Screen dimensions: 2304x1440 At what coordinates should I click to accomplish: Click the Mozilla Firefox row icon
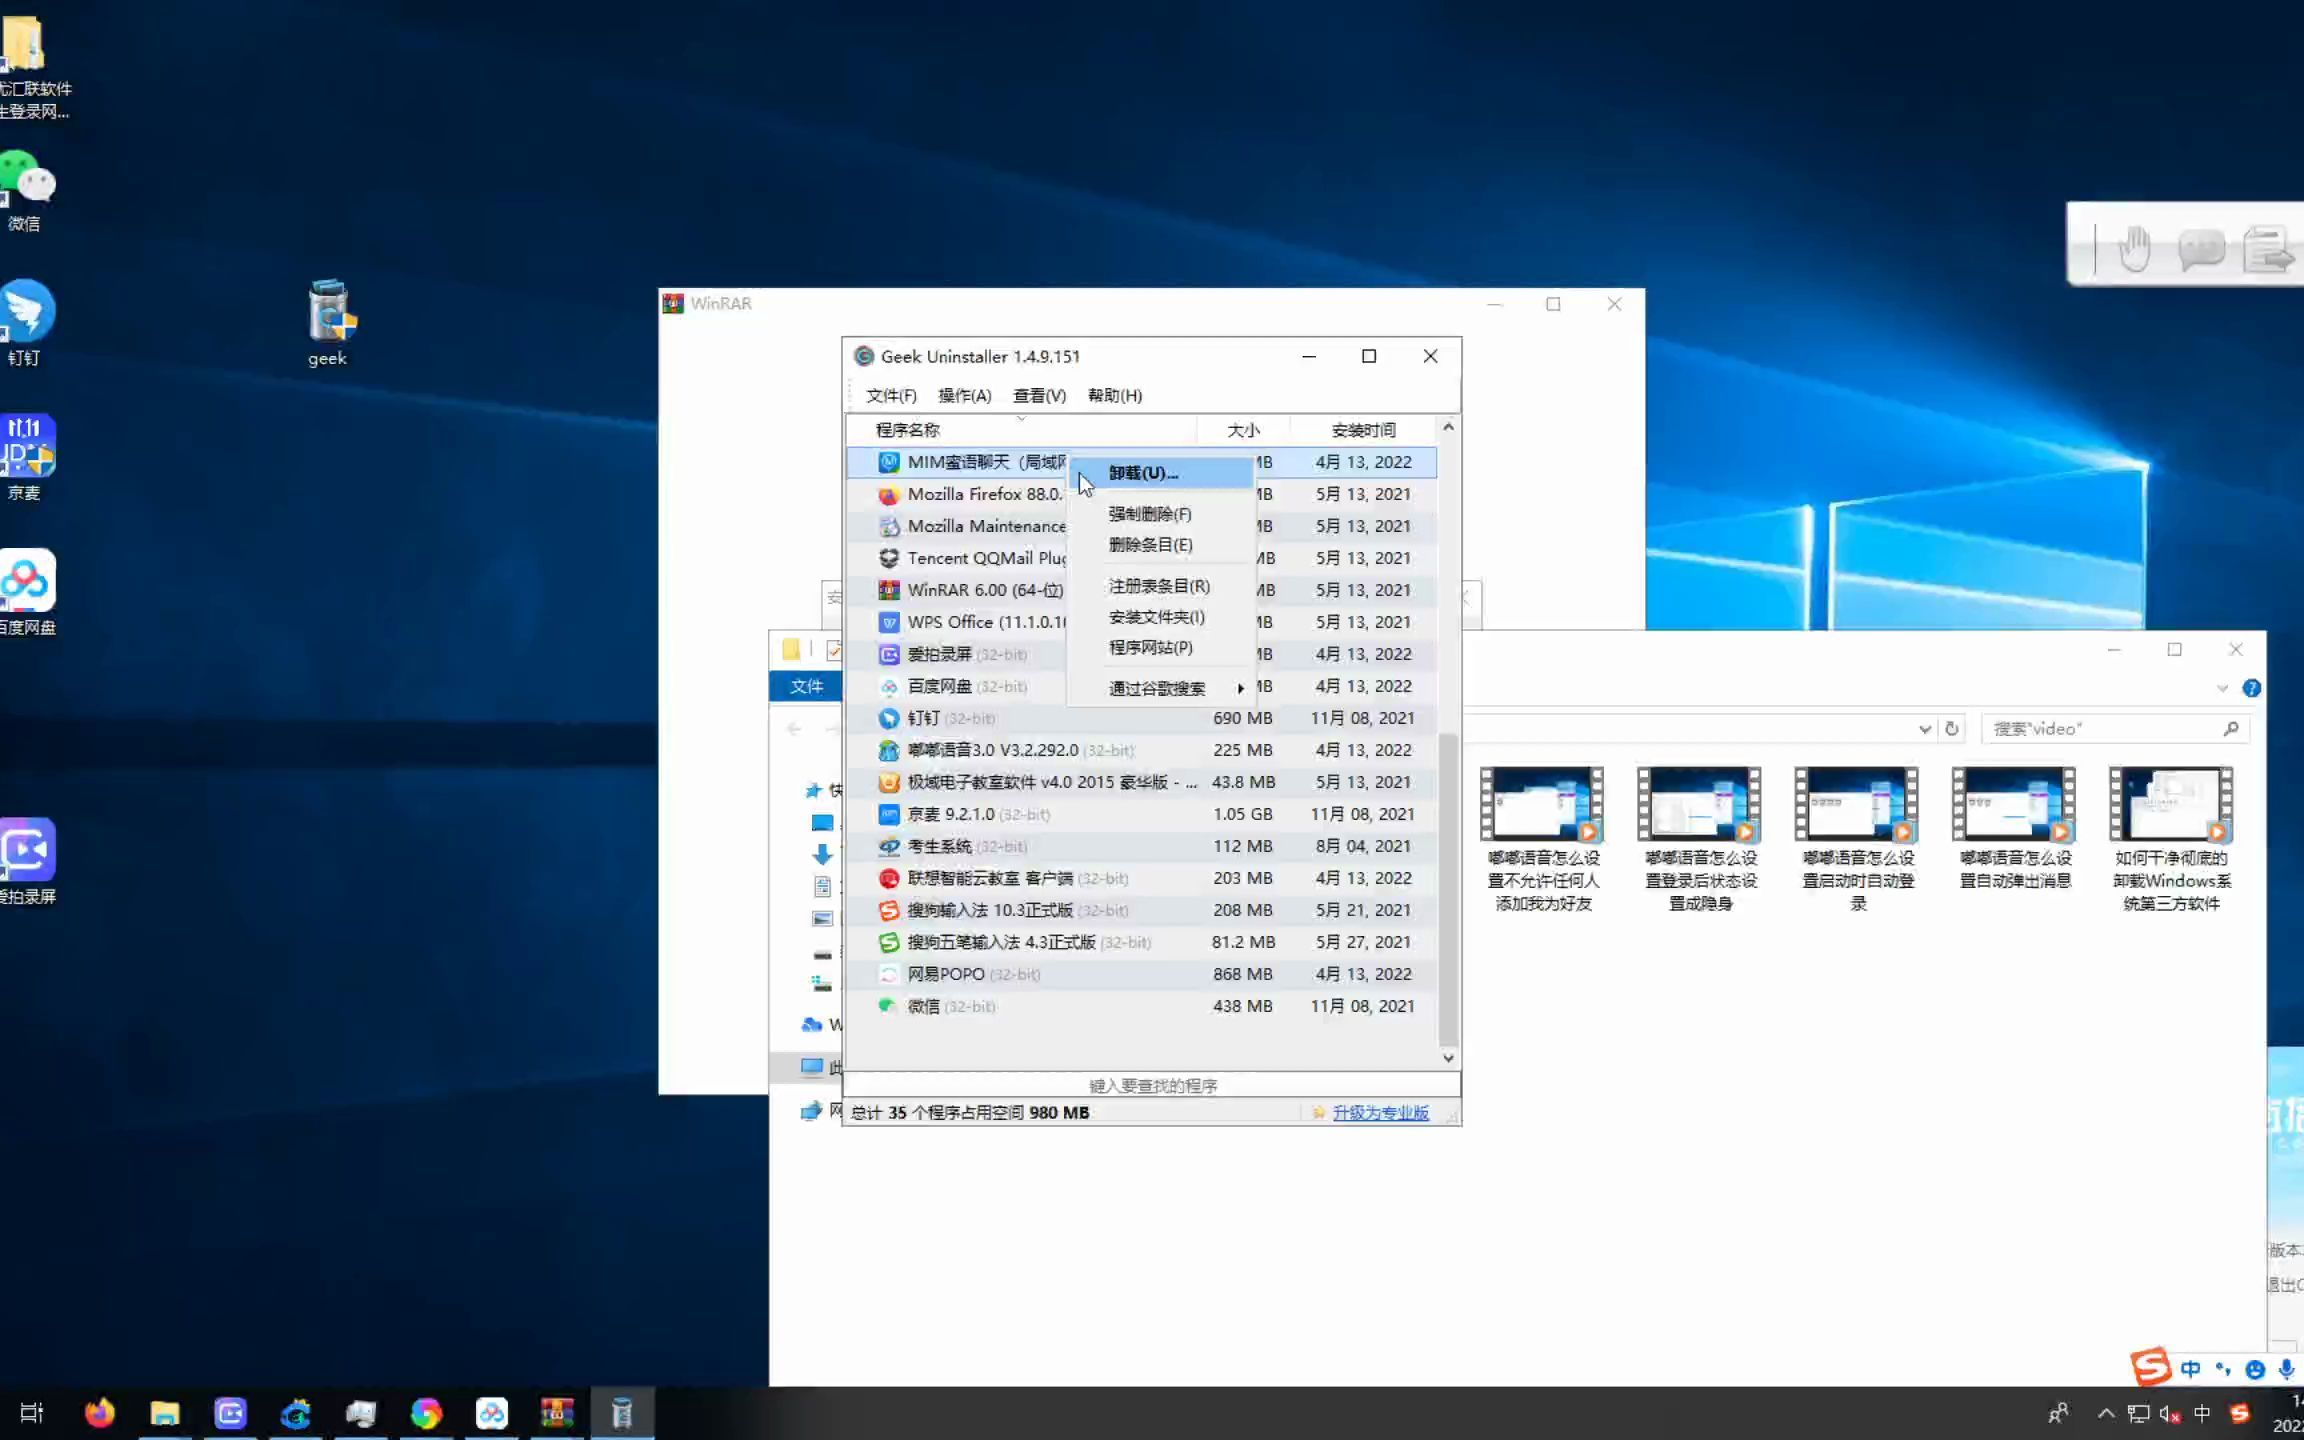click(x=888, y=495)
